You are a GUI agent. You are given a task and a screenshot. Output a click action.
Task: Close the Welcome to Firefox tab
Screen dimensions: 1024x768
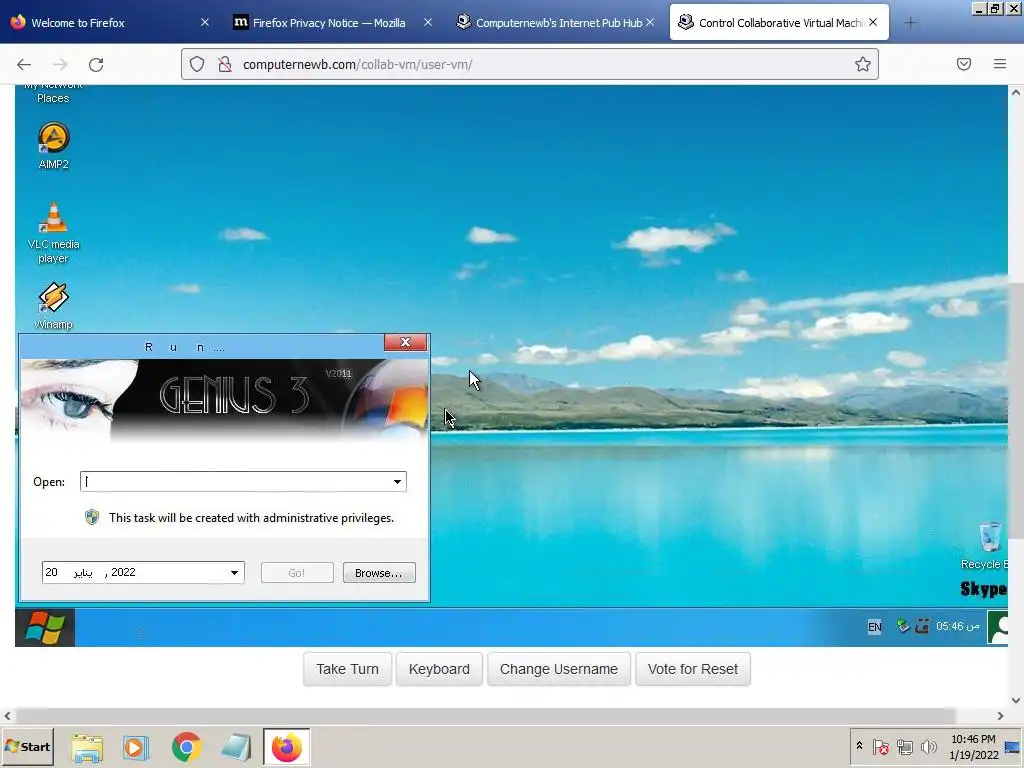[204, 22]
